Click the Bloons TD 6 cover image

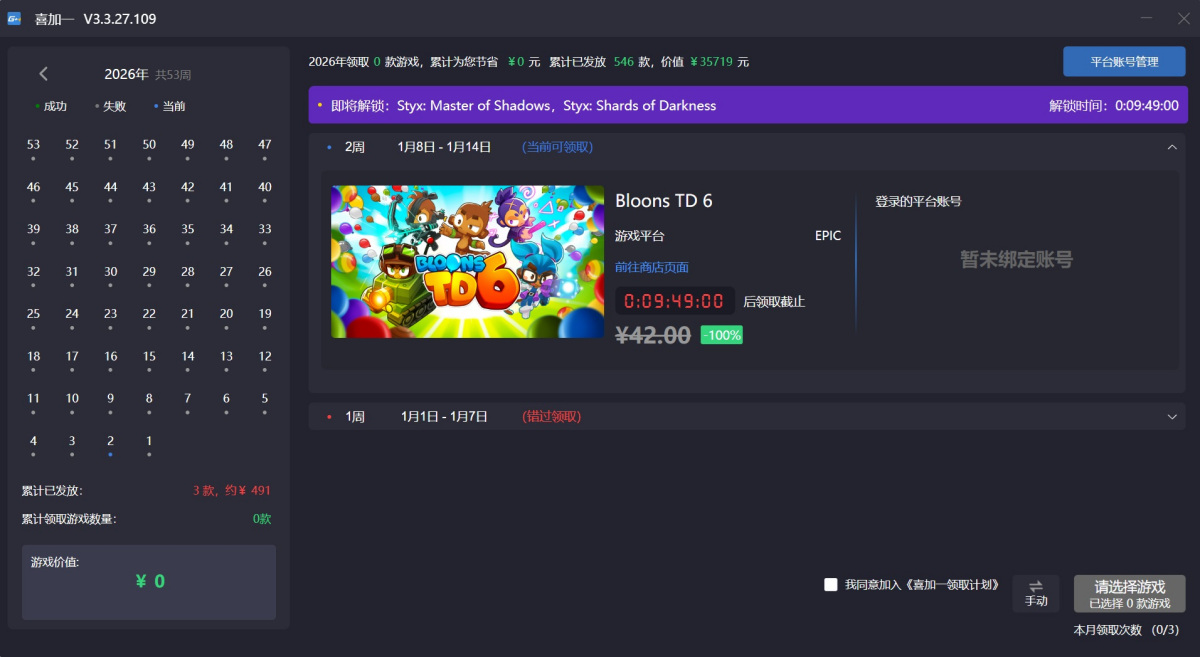point(467,261)
